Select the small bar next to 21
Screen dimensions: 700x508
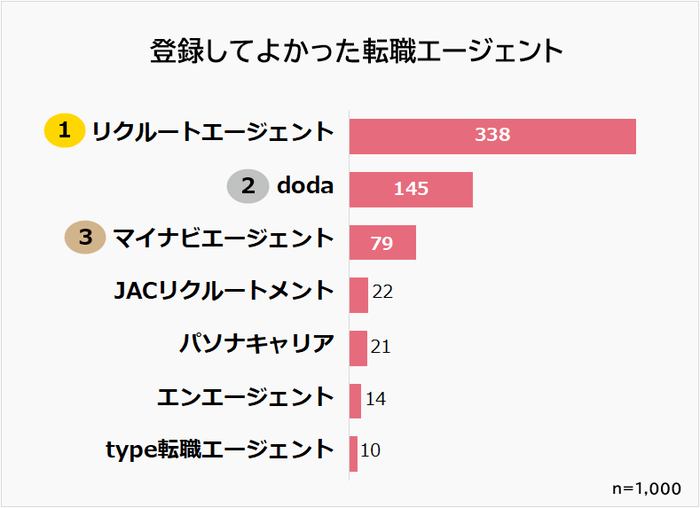[358, 348]
